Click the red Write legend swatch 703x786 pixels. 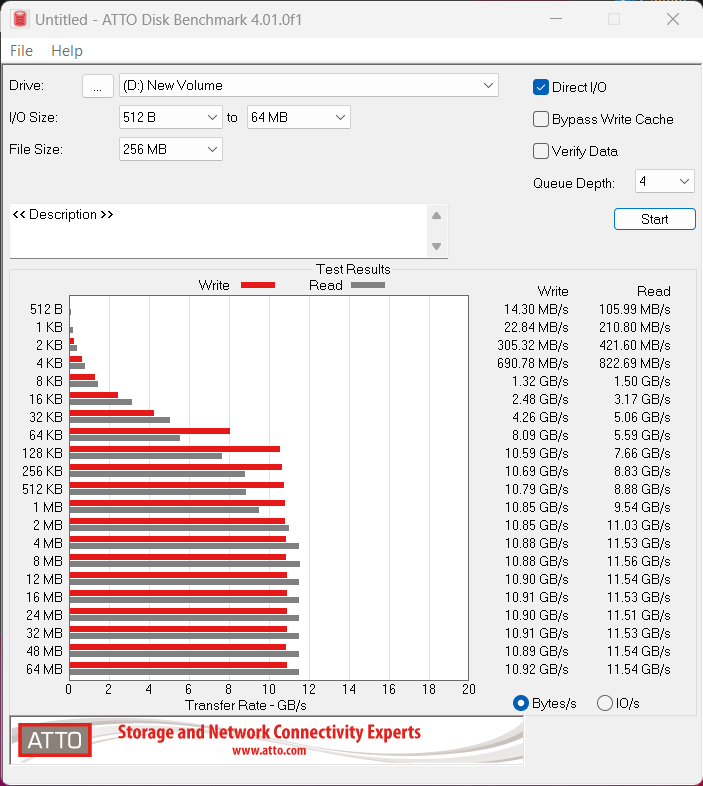257,285
